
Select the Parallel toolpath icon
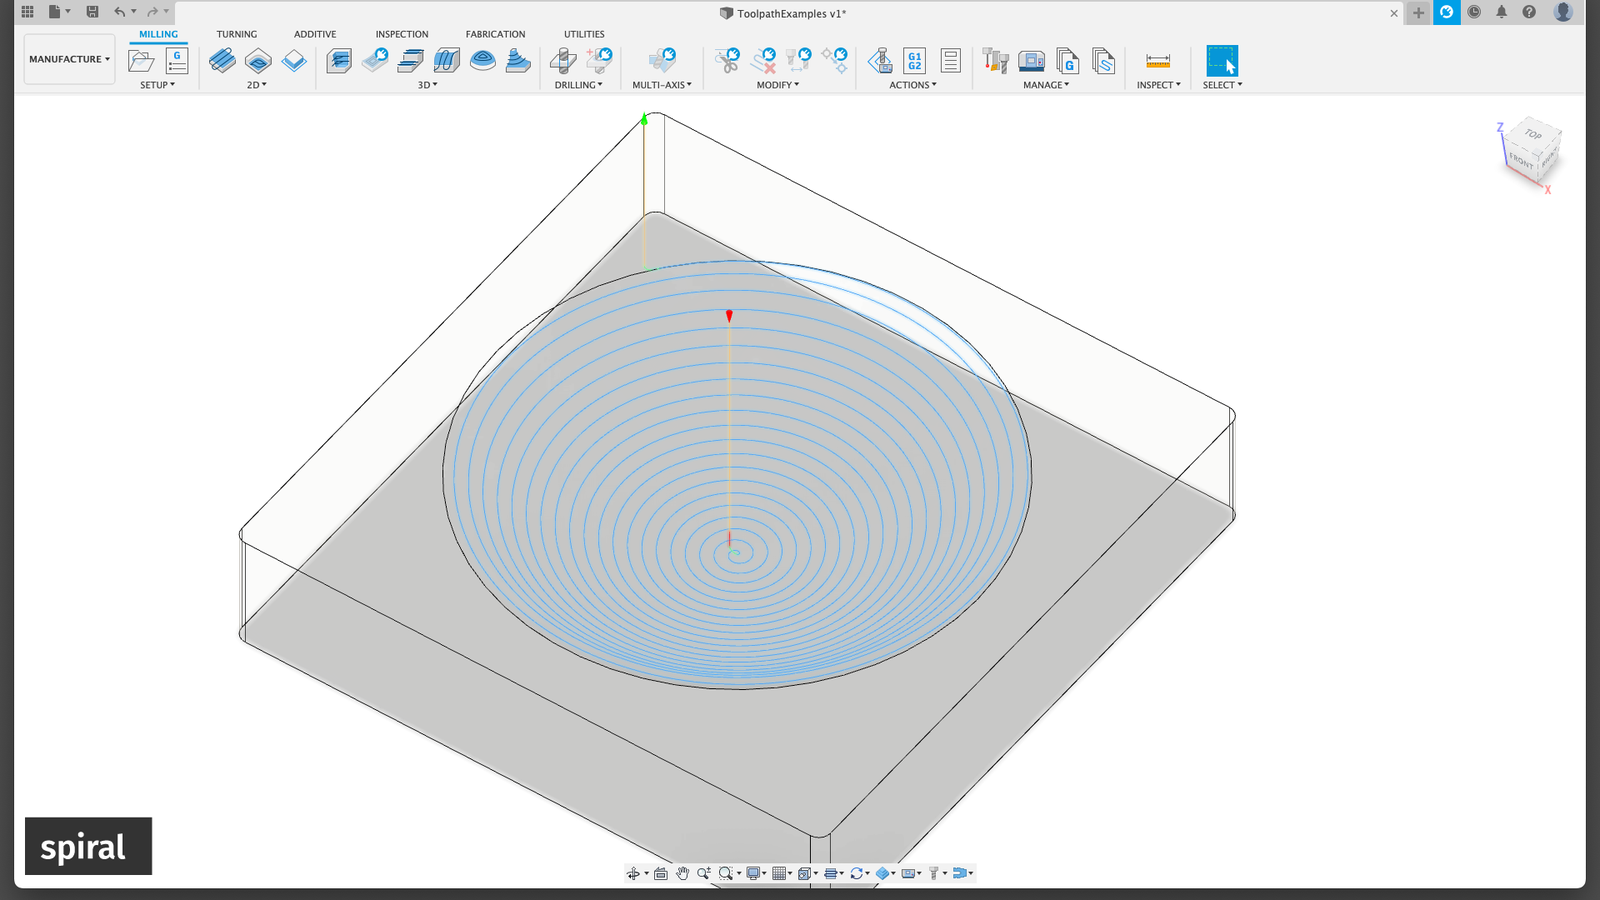point(447,61)
